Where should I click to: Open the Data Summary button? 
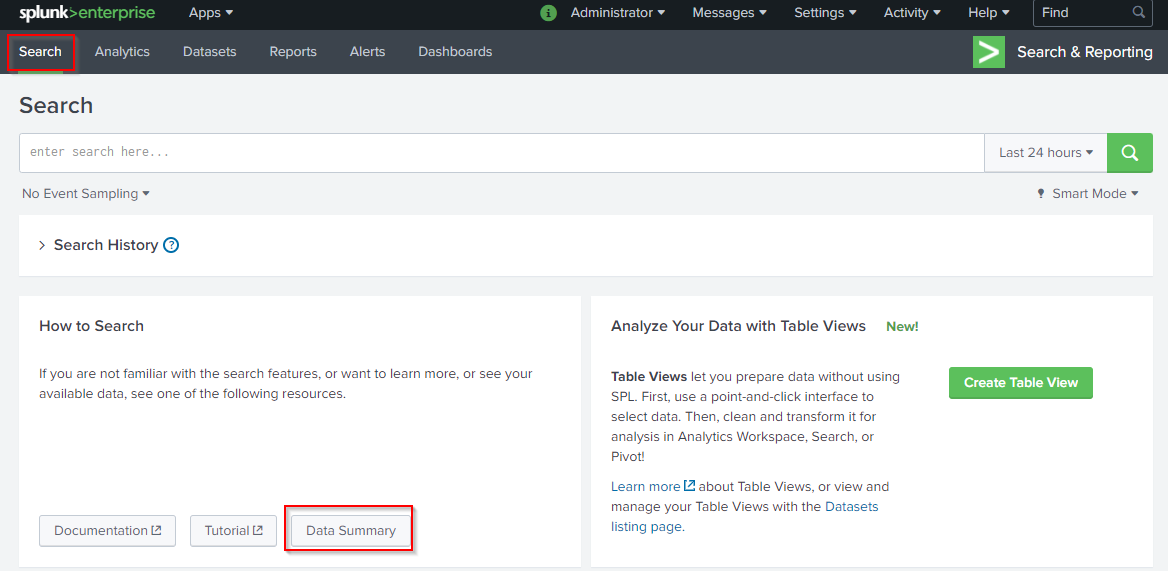(x=351, y=531)
